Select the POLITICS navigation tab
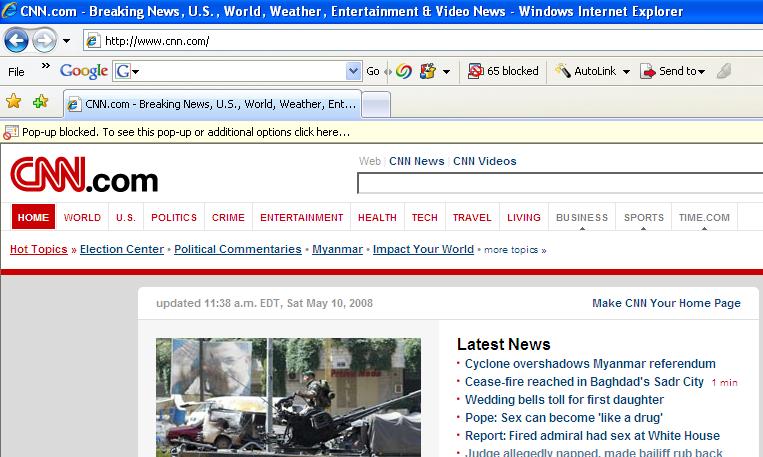This screenshot has width=763, height=457. 174,217
